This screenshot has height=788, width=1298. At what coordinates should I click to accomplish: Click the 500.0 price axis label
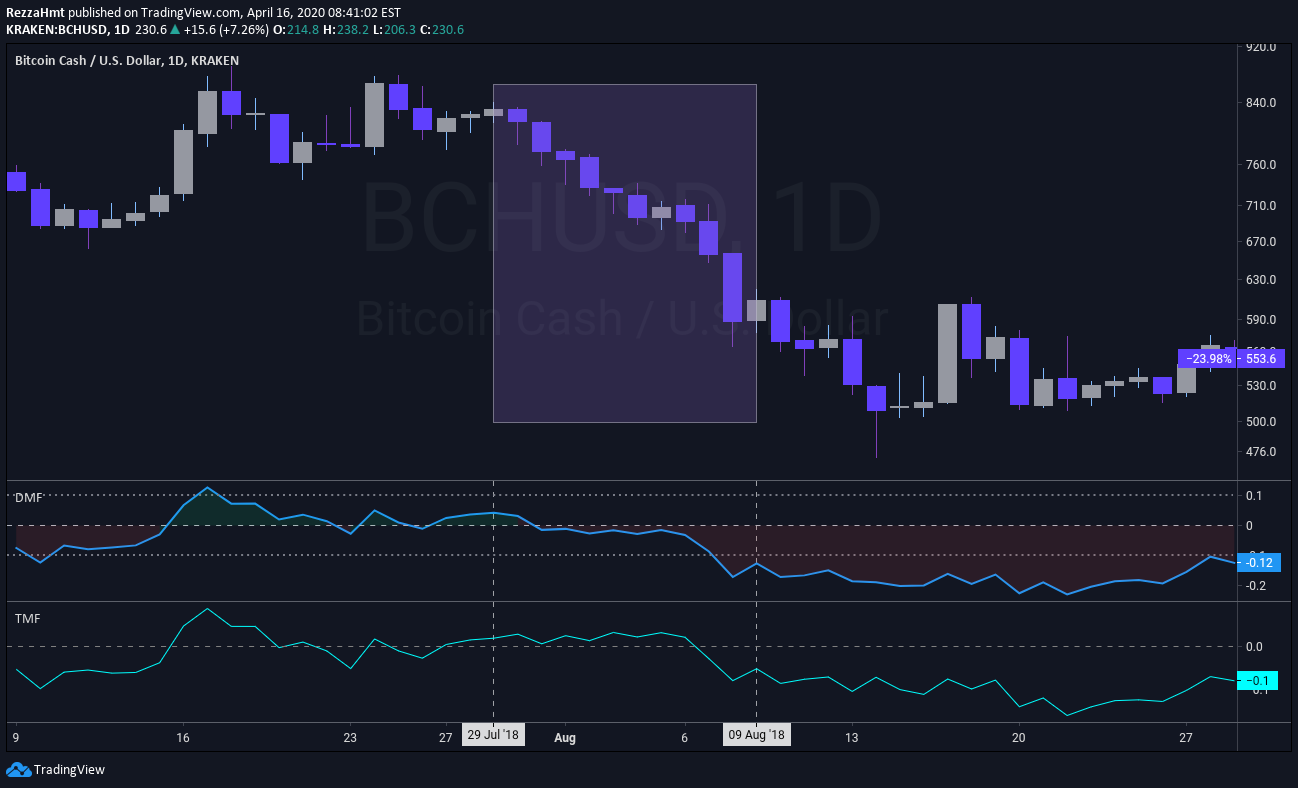tap(1260, 422)
